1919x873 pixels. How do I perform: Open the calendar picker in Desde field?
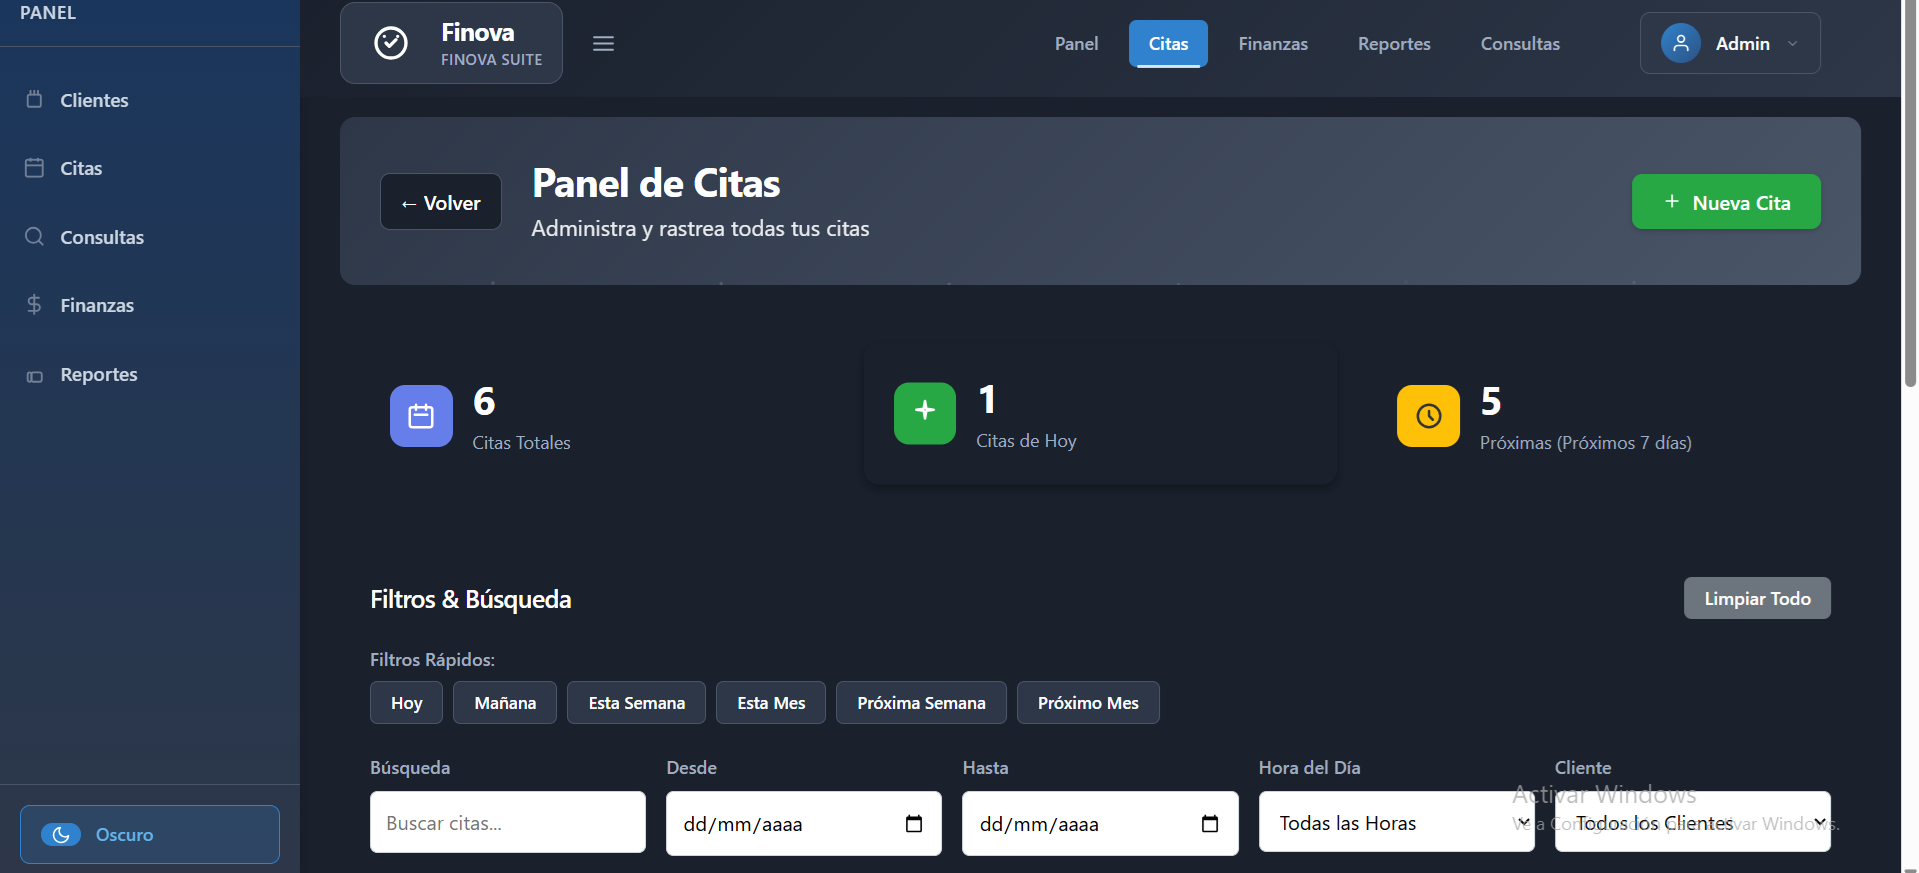pyautogui.click(x=913, y=824)
